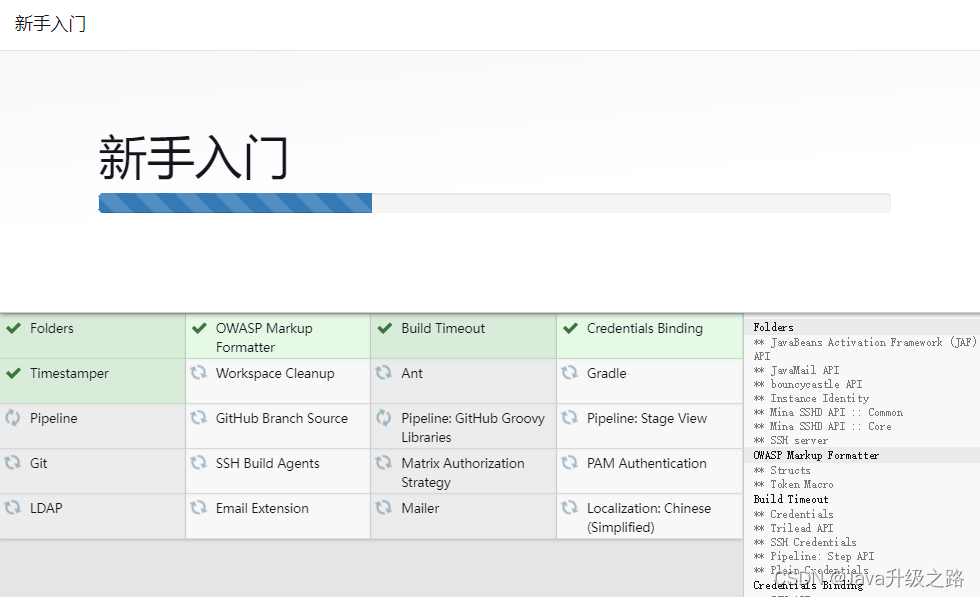
Task: Select the Matrix Authorization Strategy plugin name
Action: [463, 473]
